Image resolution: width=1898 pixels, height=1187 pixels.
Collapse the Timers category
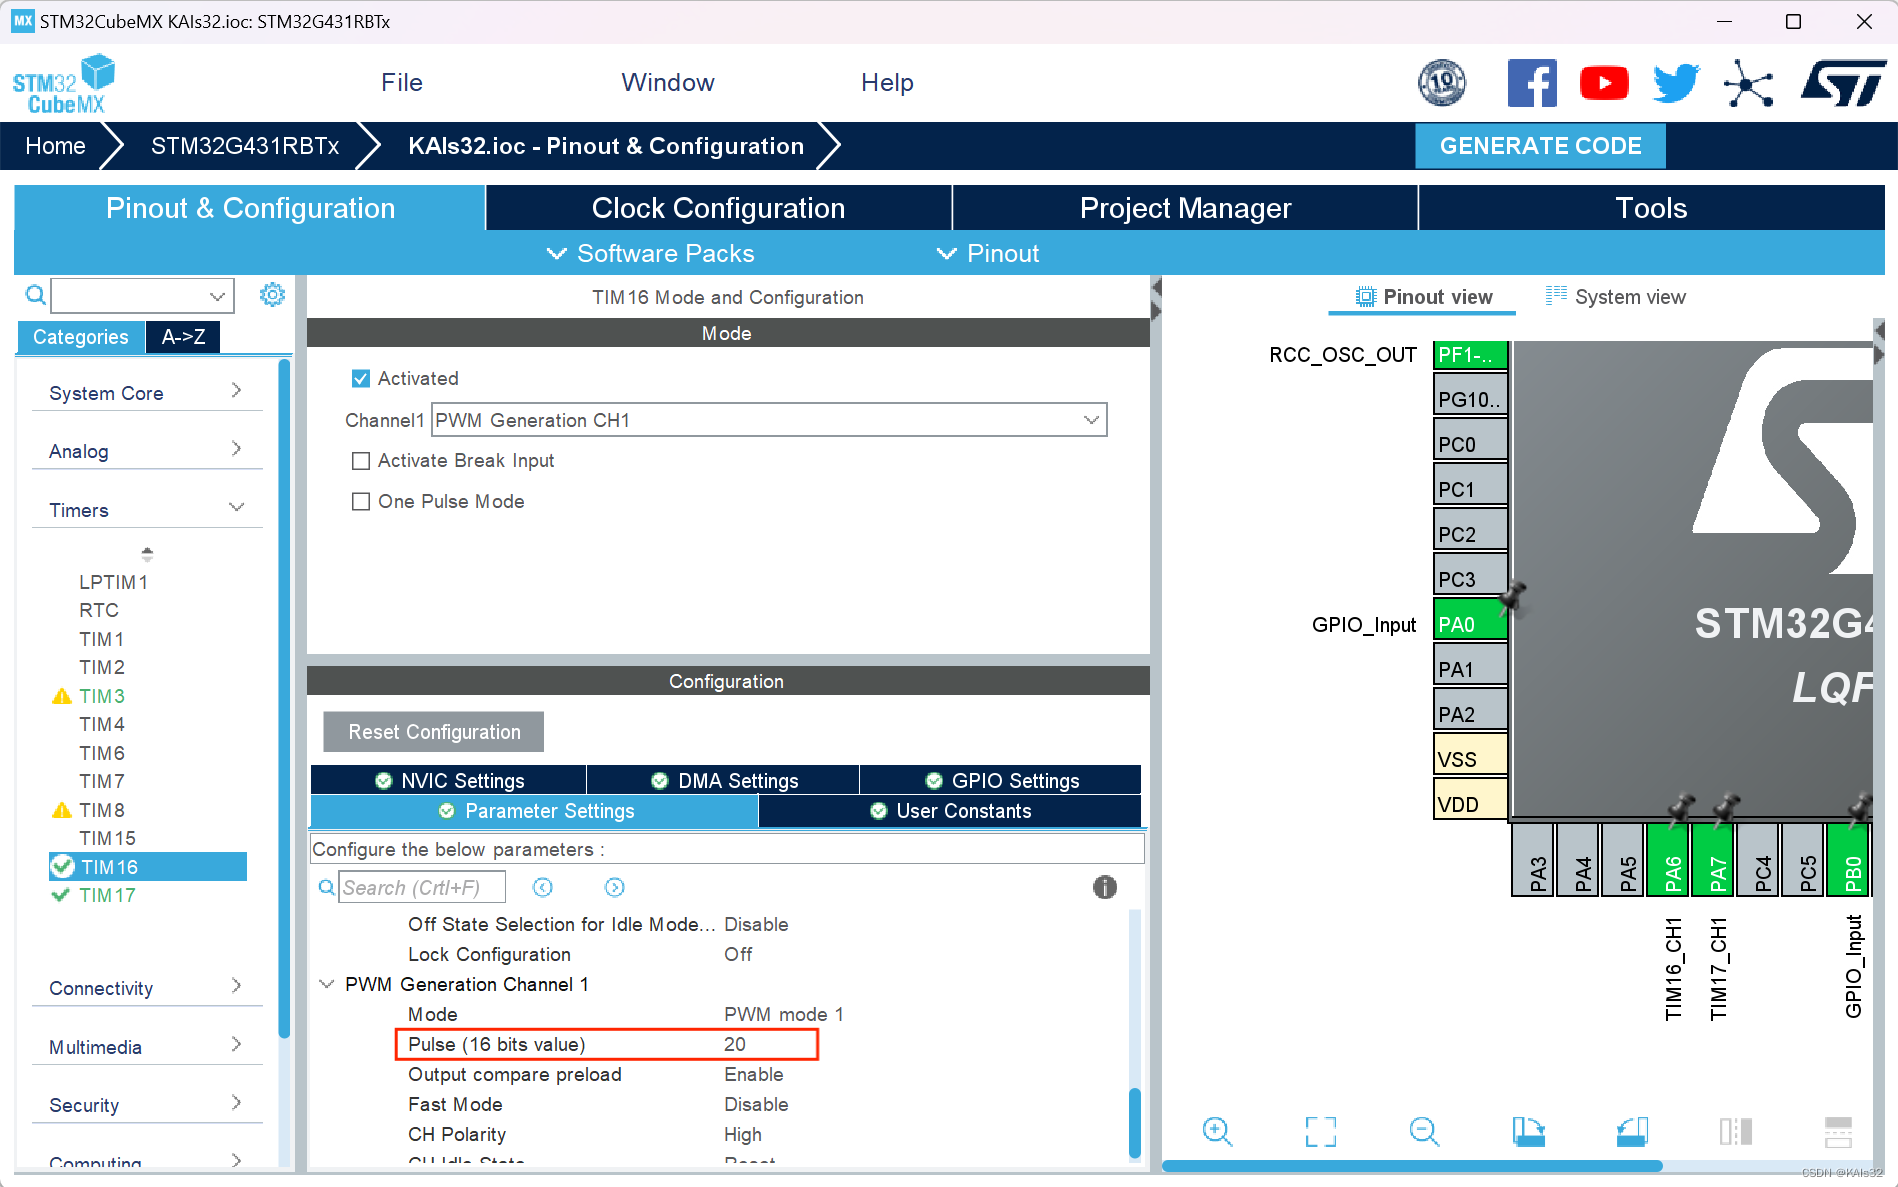(146, 509)
